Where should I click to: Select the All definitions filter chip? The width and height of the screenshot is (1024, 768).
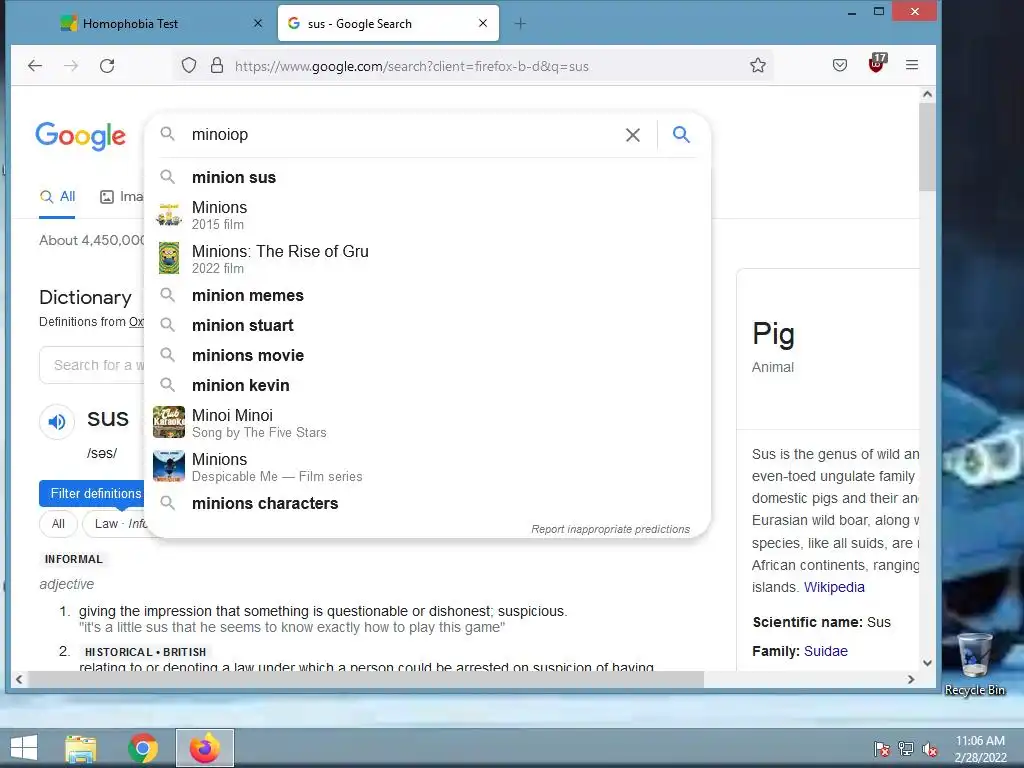(58, 524)
